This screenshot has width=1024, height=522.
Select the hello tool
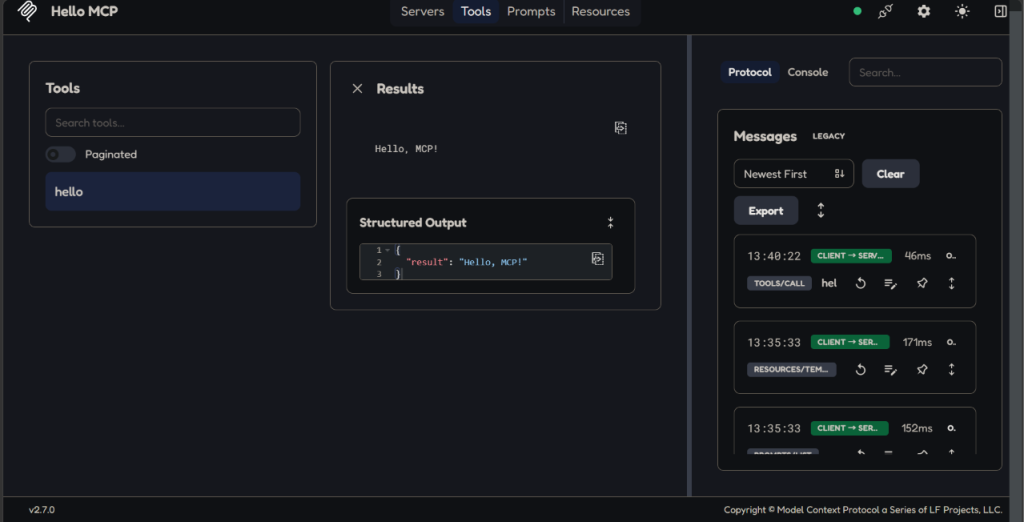172,191
